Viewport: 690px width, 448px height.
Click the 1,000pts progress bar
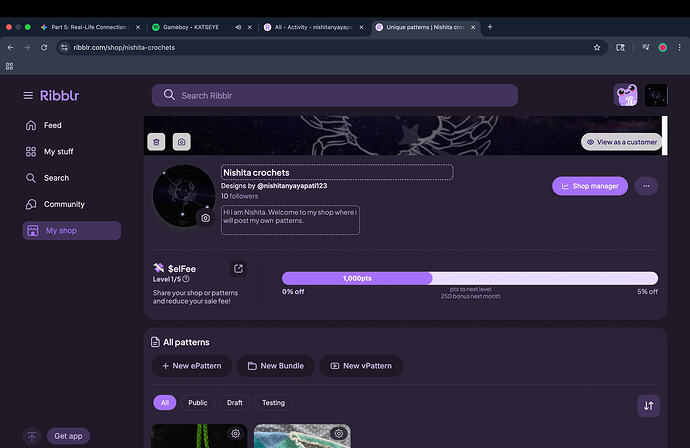point(470,278)
